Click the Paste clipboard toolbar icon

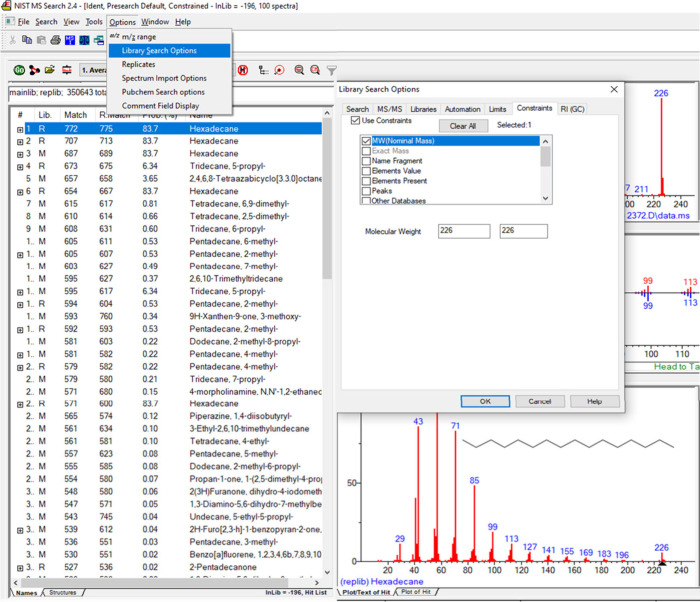(41, 40)
